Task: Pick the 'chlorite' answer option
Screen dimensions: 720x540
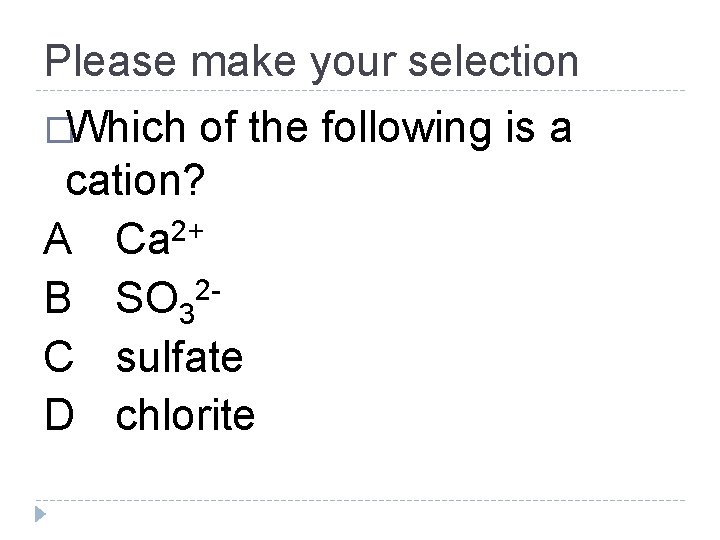Action: pos(185,414)
